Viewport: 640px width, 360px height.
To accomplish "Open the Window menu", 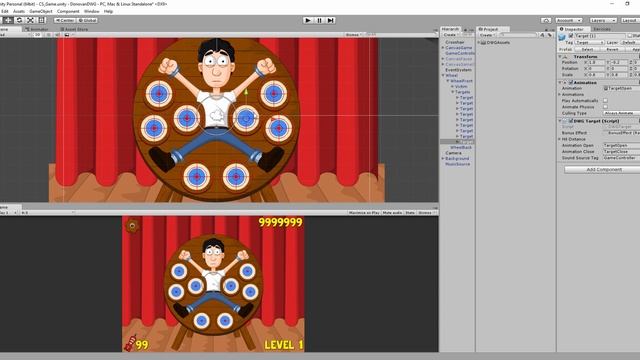I will click(x=91, y=11).
